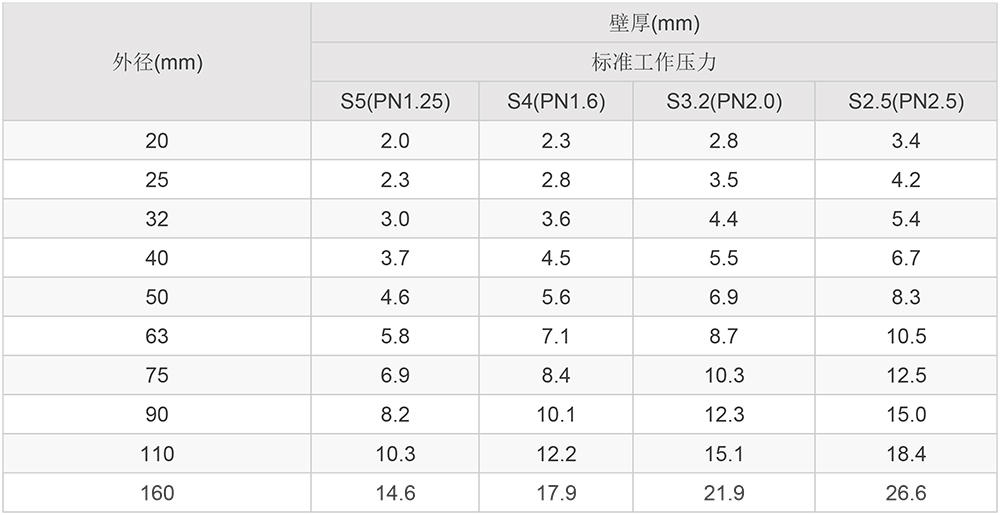Click the 外径(mm) header cell
This screenshot has width=1000, height=515.
click(x=157, y=63)
